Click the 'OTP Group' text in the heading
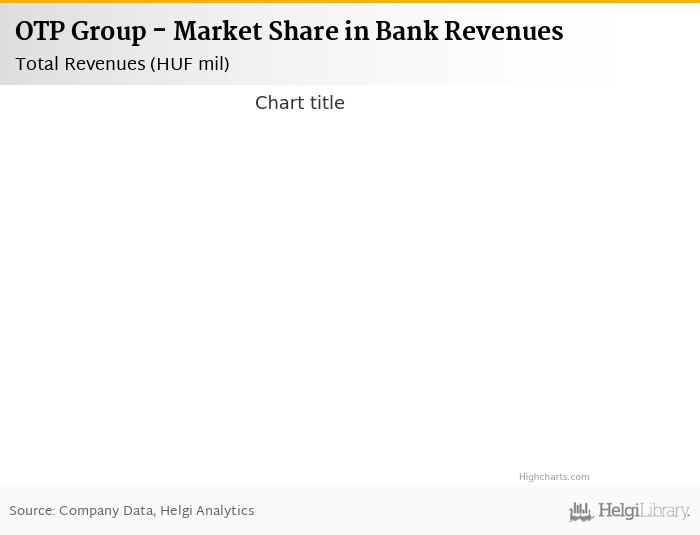The height and width of the screenshot is (535, 700). (x=80, y=32)
